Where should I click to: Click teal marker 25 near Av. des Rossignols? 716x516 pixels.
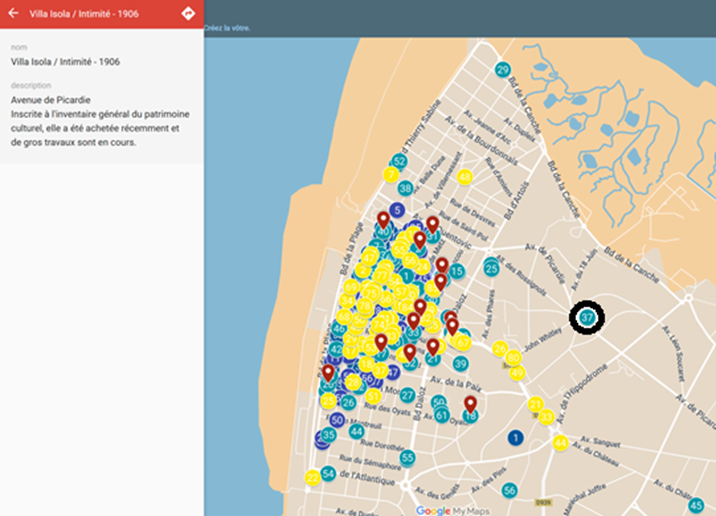tap(491, 267)
